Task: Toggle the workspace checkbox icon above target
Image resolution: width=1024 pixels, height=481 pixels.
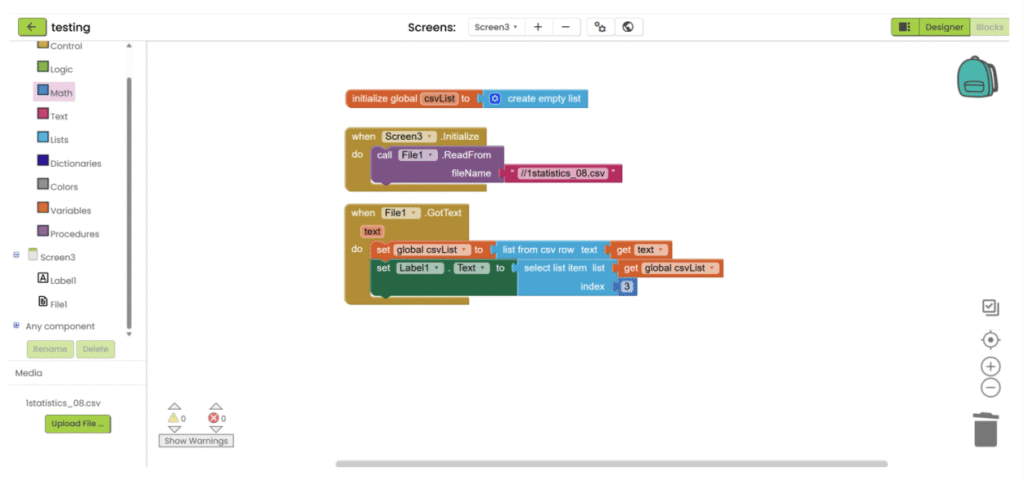Action: pos(990,307)
